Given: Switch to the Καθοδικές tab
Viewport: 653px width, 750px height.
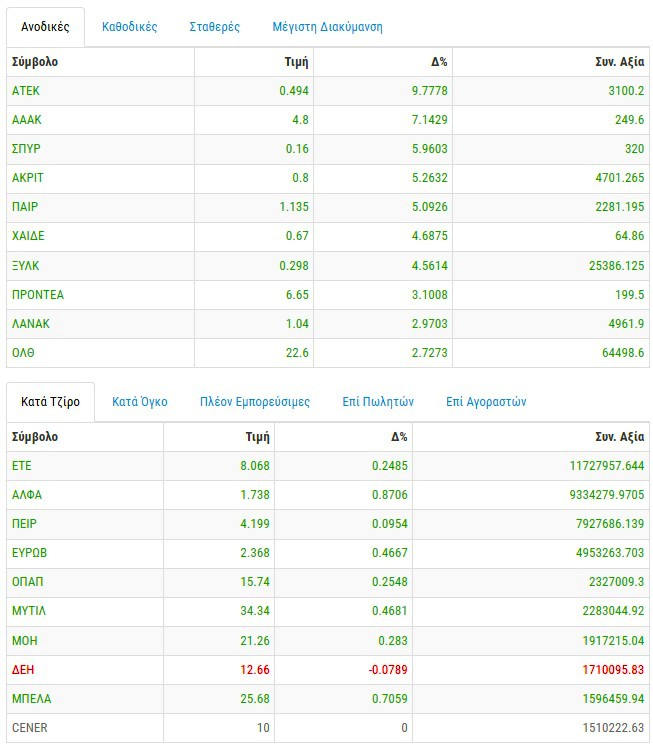Looking at the screenshot, I should [130, 27].
